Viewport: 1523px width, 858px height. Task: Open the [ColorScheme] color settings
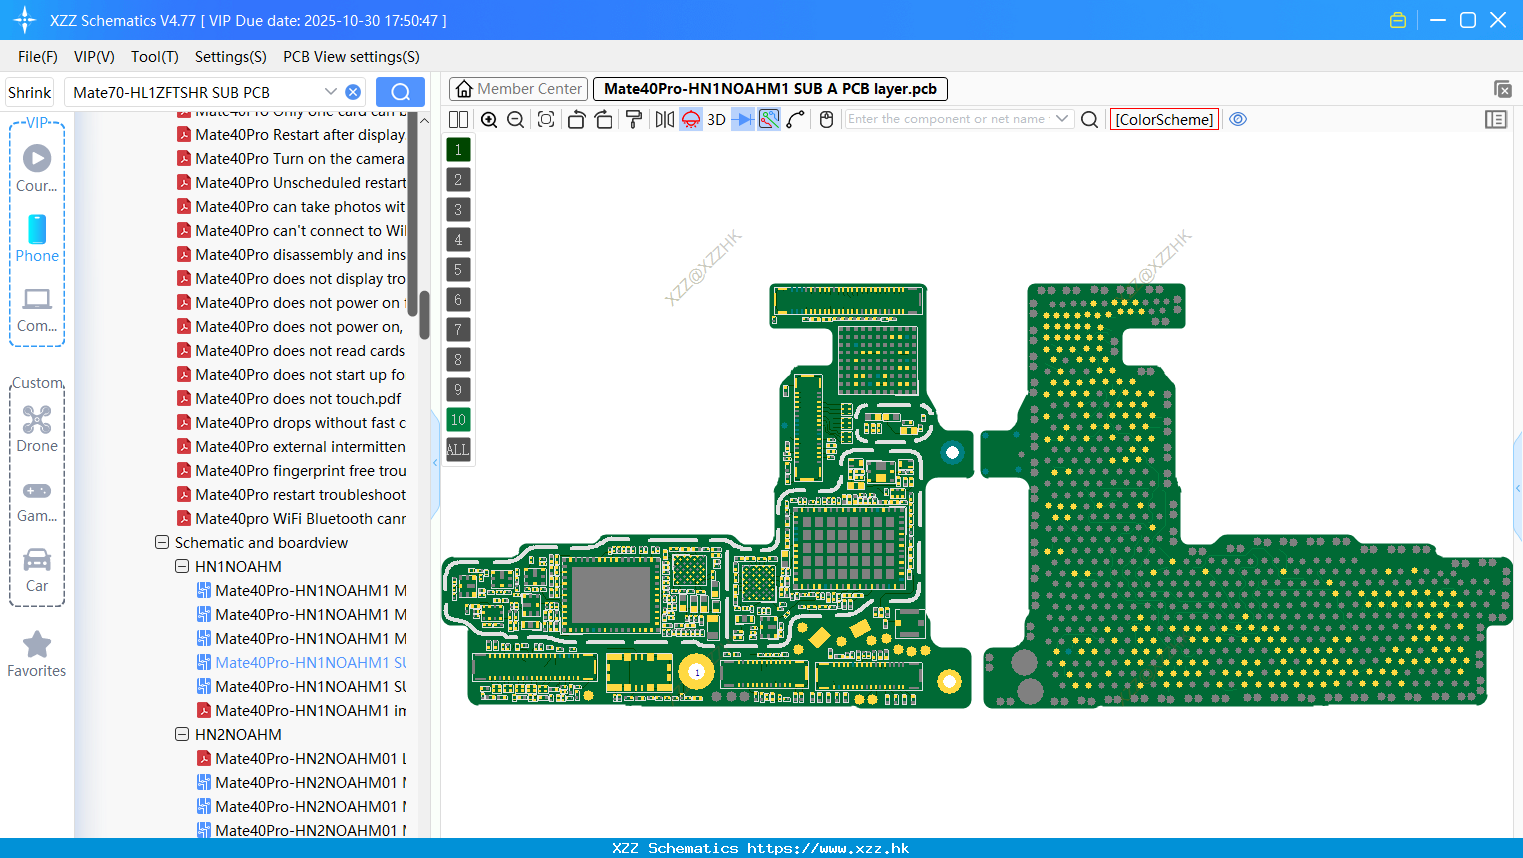point(1164,119)
